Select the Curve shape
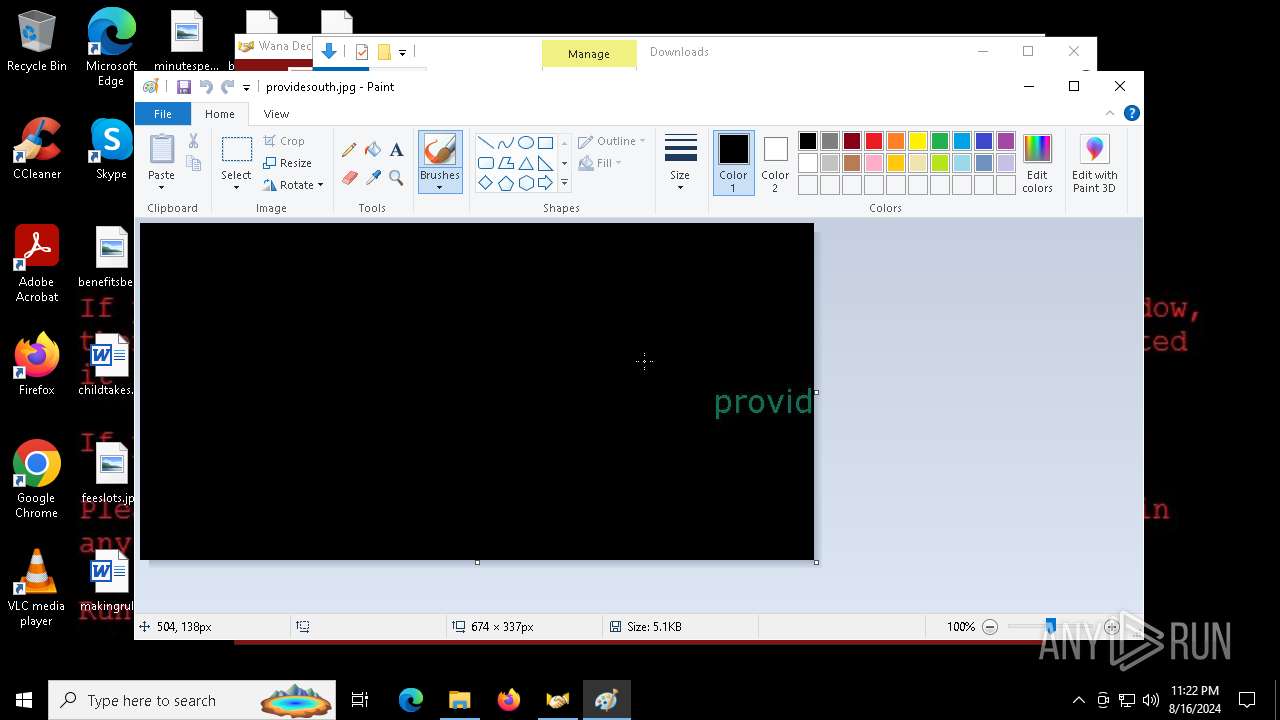The height and width of the screenshot is (720, 1280). pos(505,143)
